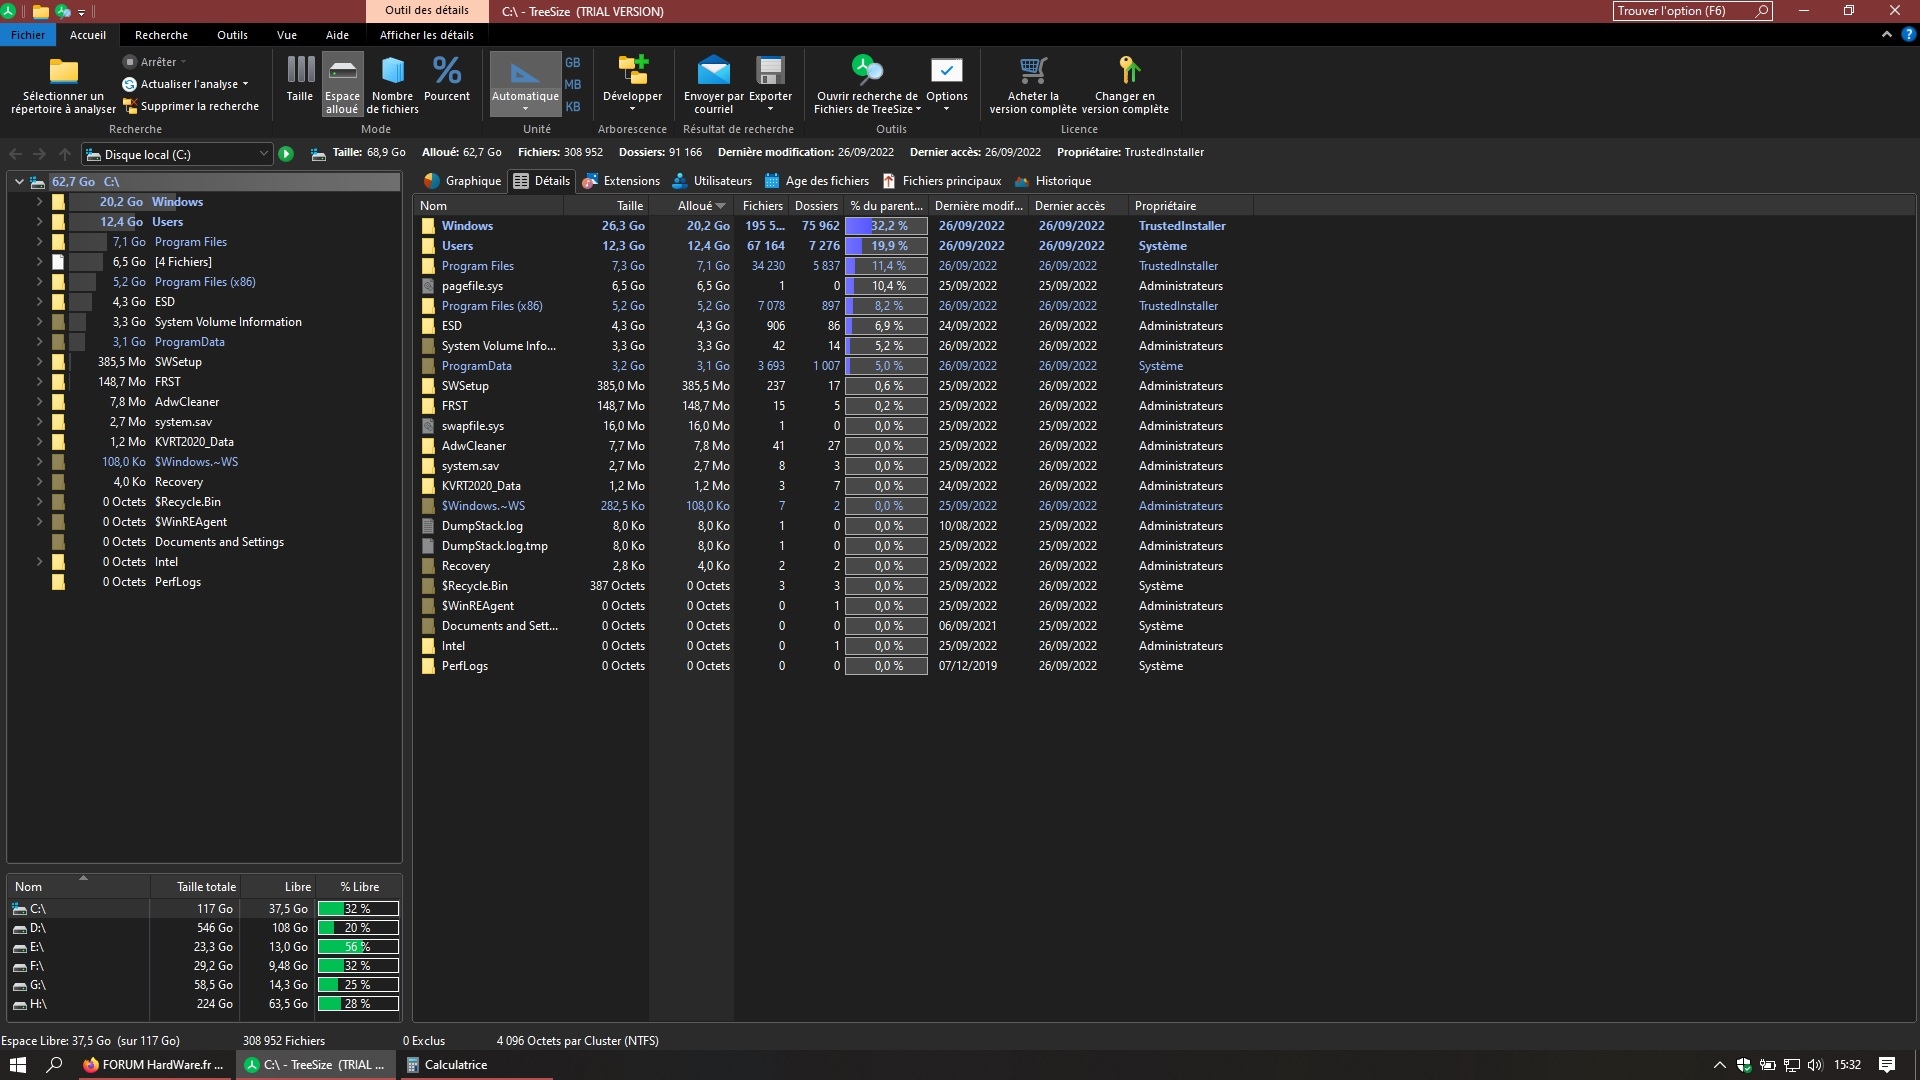Viewport: 1920px width, 1080px height.
Task: Click the Arrêter scan button
Action: 154,62
